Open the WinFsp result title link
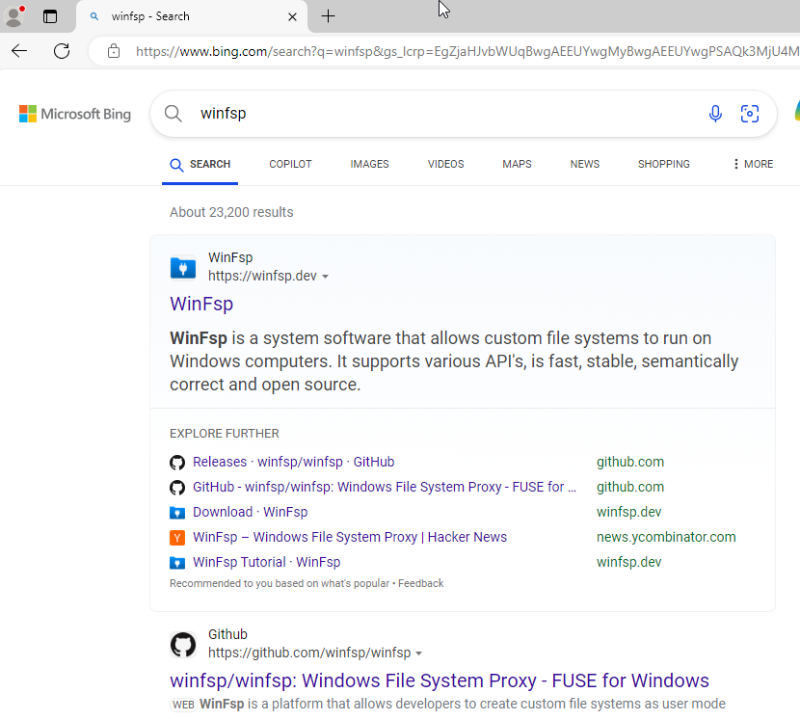Viewport: 800px width, 719px height. click(x=202, y=304)
